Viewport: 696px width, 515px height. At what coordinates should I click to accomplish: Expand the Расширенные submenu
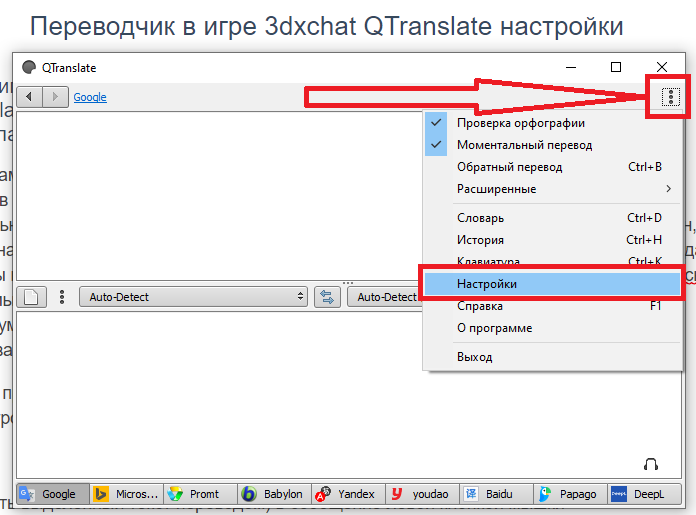(x=553, y=189)
